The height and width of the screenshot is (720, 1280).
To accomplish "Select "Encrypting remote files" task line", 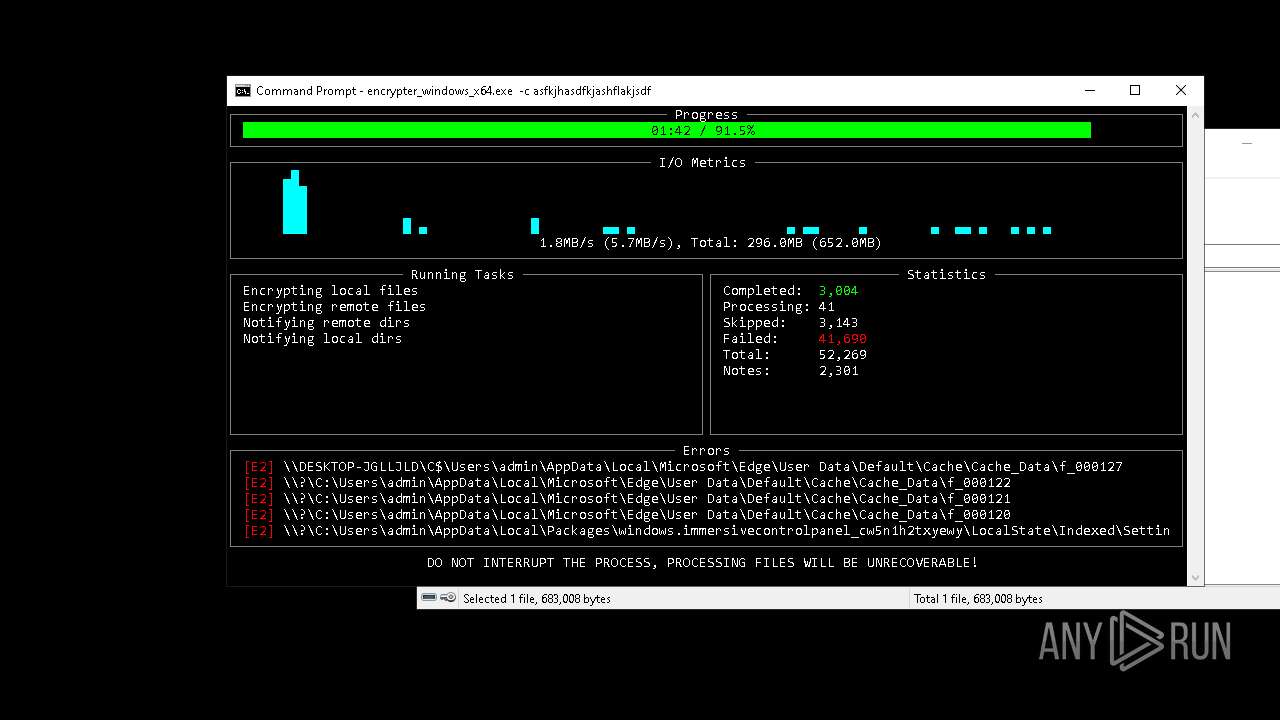I will pos(335,307).
